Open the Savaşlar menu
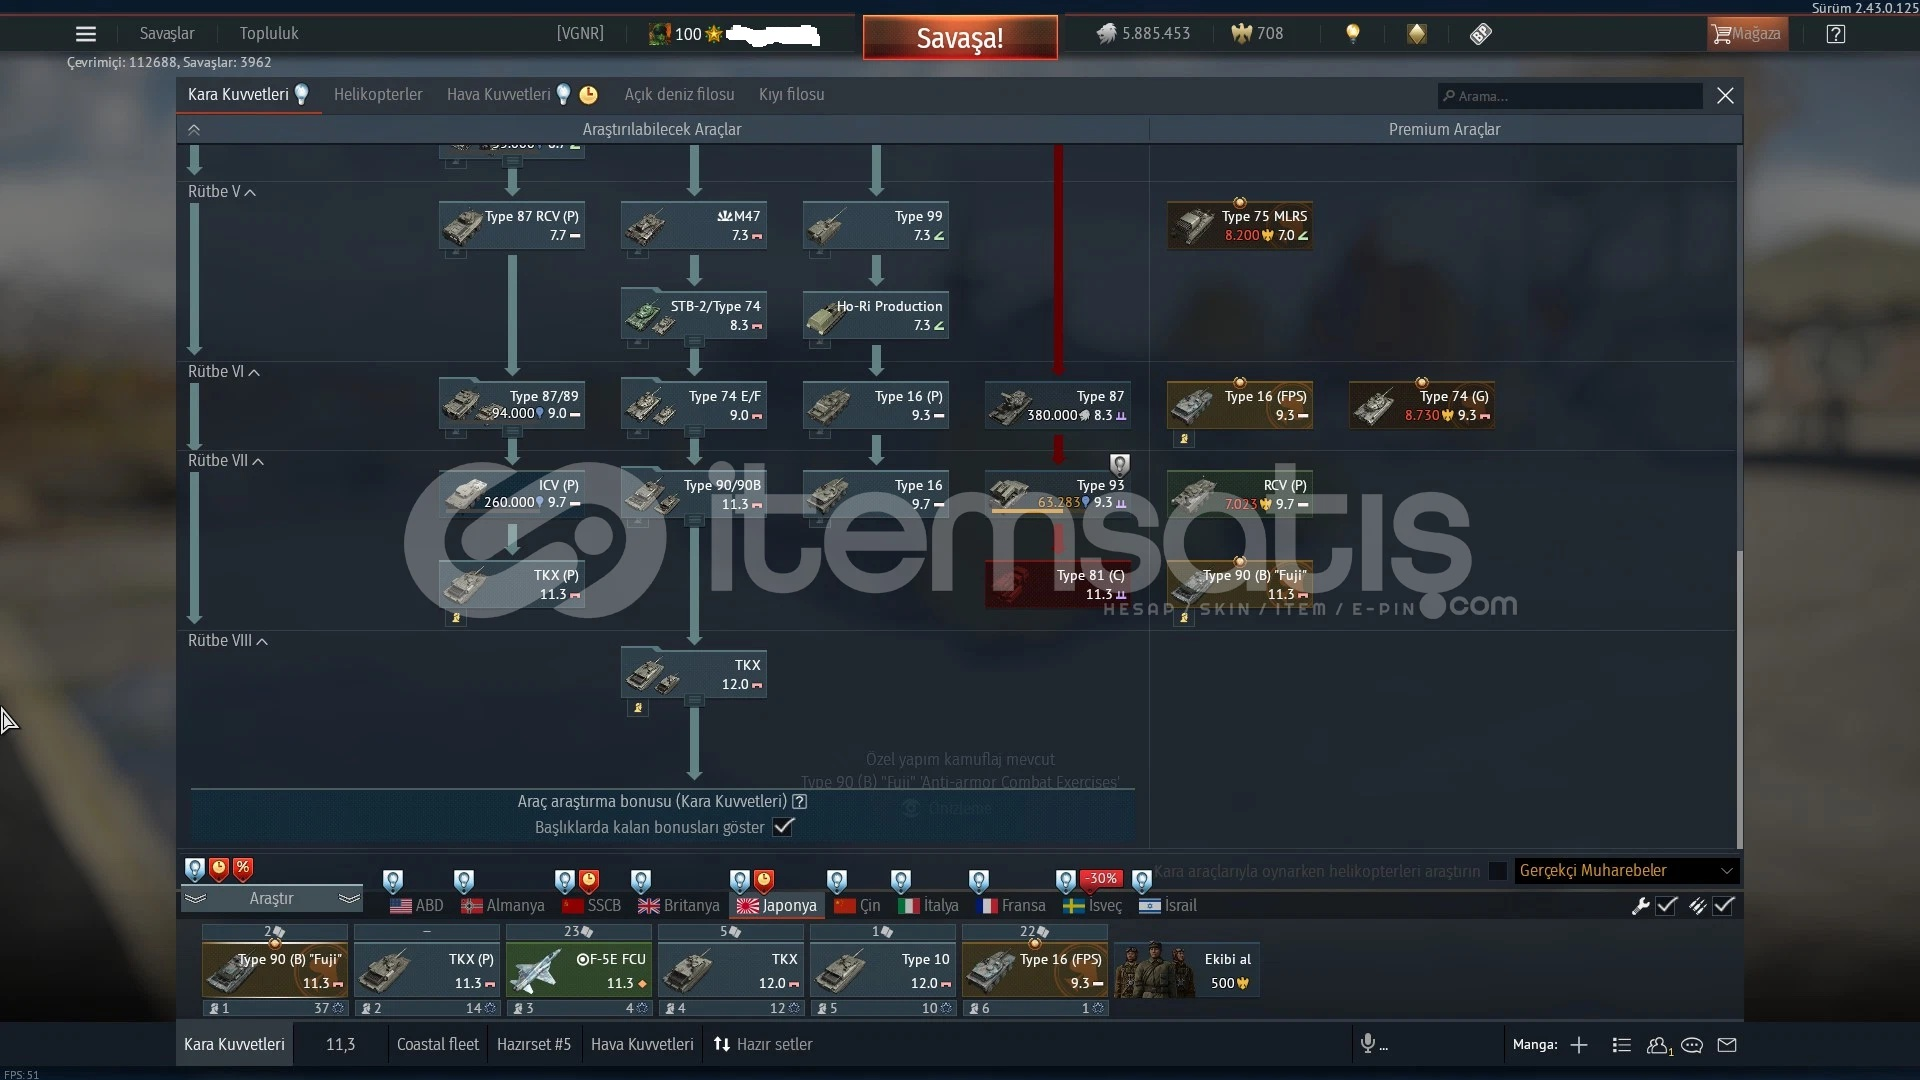The height and width of the screenshot is (1080, 1920). [x=167, y=34]
